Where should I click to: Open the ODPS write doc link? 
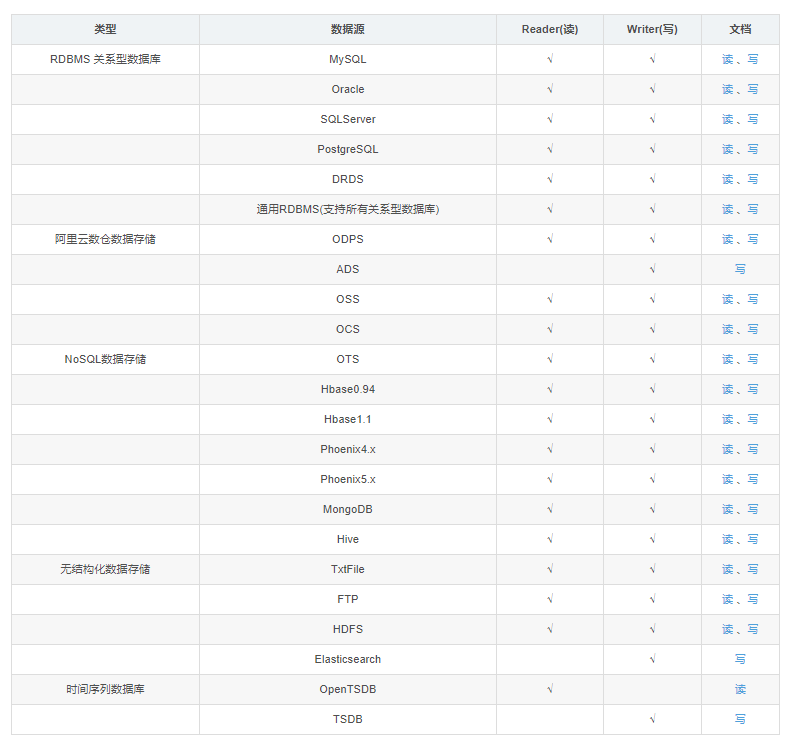click(x=753, y=239)
